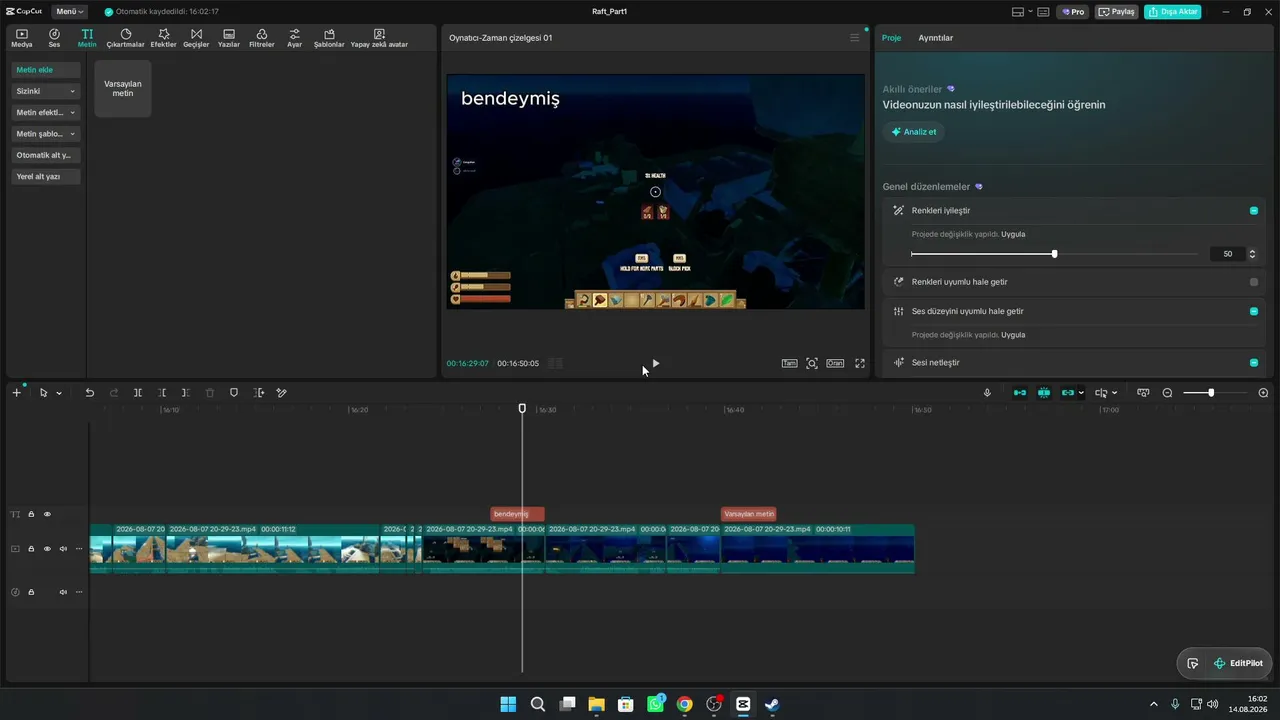Click the timeline toolbar icon left of the magic wand
This screenshot has height=720, width=1280.
coord(259,393)
